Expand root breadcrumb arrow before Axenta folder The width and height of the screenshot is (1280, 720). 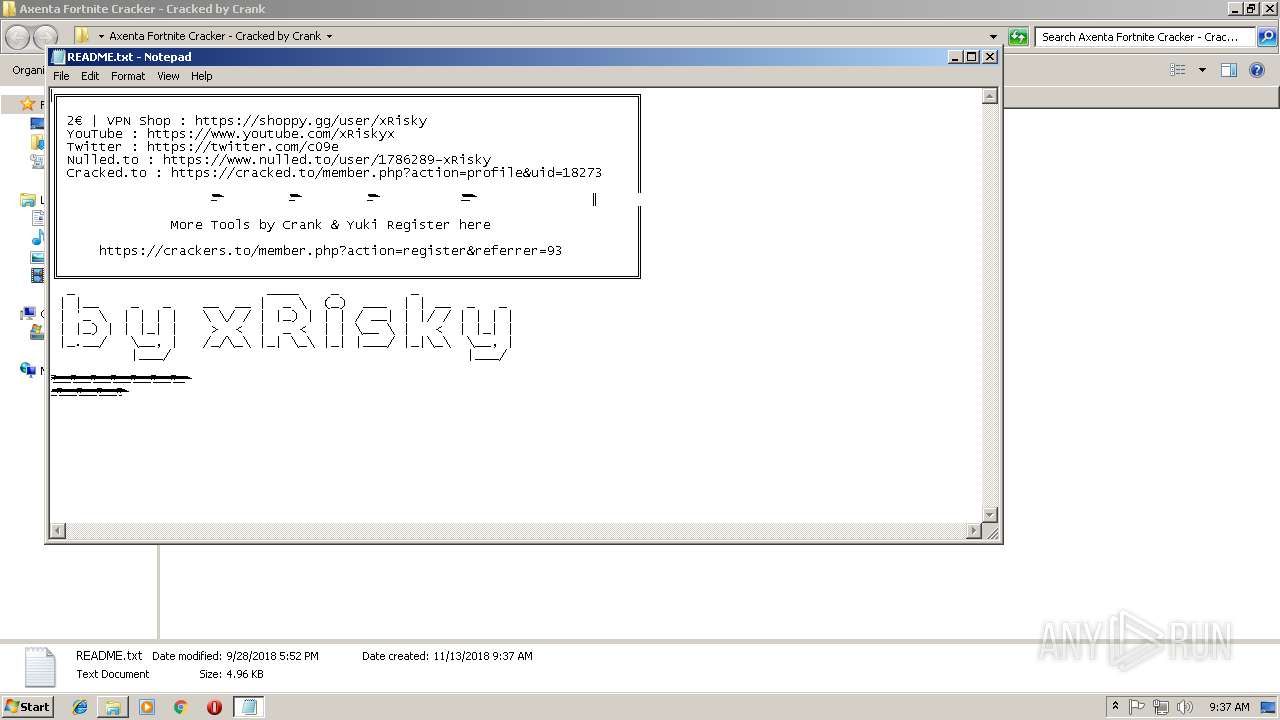(x=101, y=36)
